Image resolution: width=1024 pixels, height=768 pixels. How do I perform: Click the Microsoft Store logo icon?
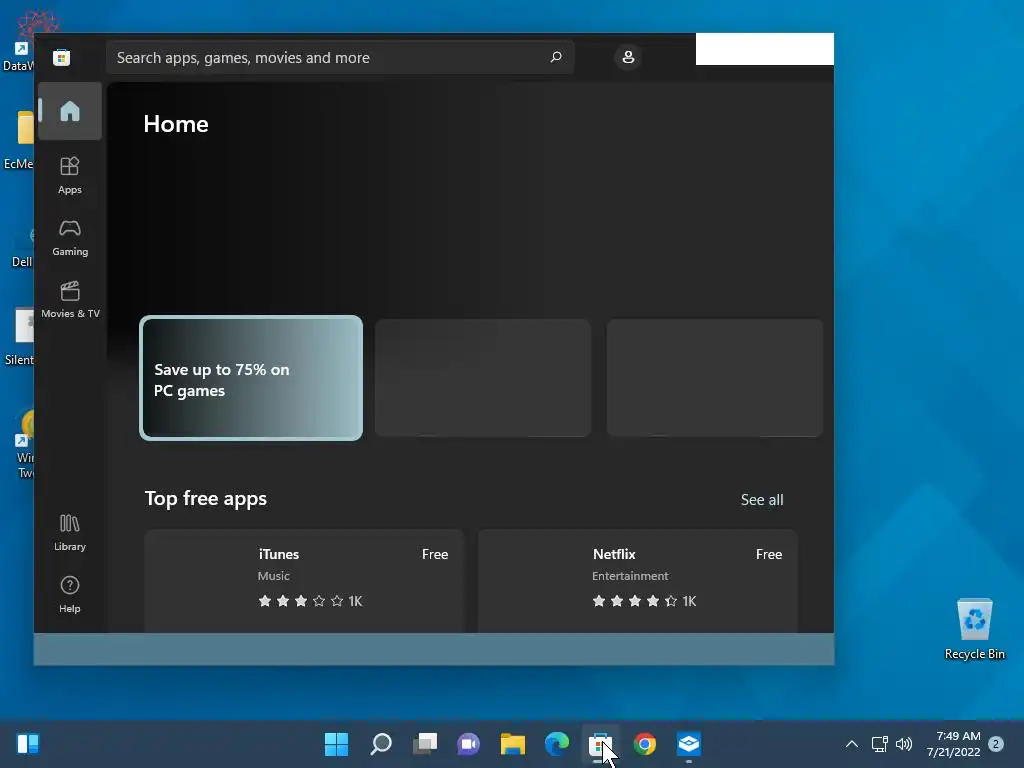click(61, 57)
